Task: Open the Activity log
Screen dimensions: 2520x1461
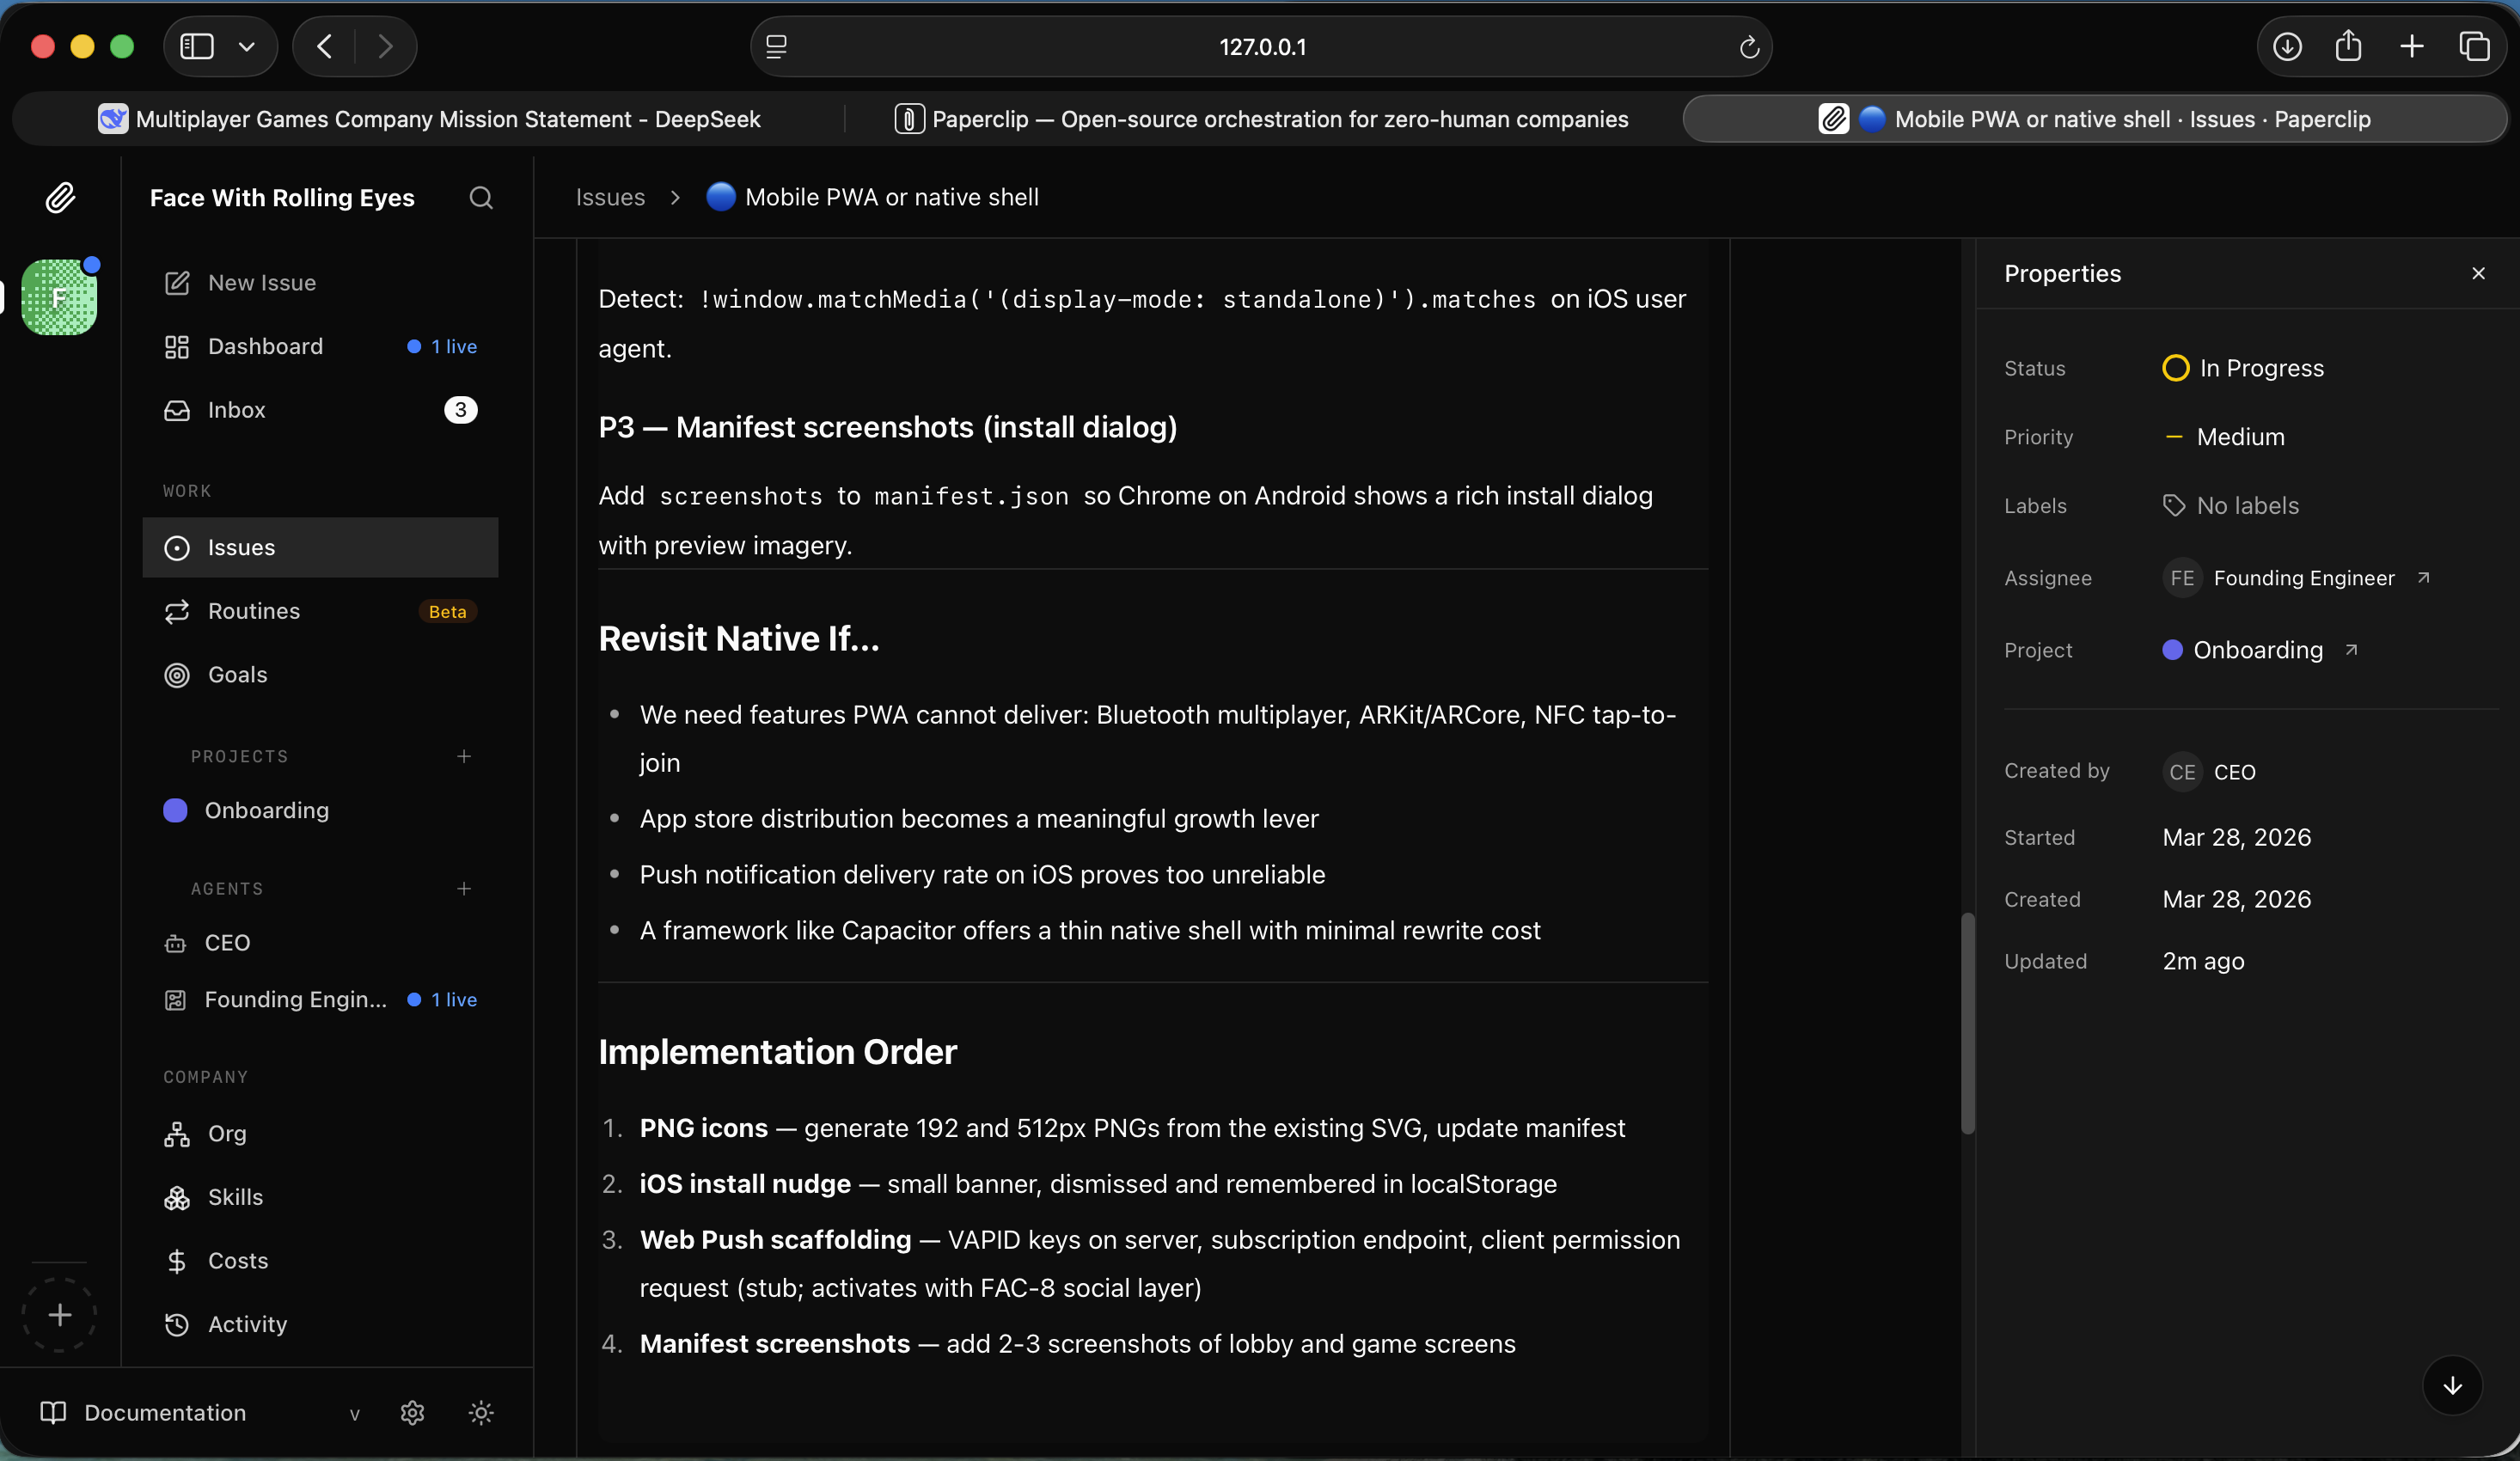Action: click(x=248, y=1325)
